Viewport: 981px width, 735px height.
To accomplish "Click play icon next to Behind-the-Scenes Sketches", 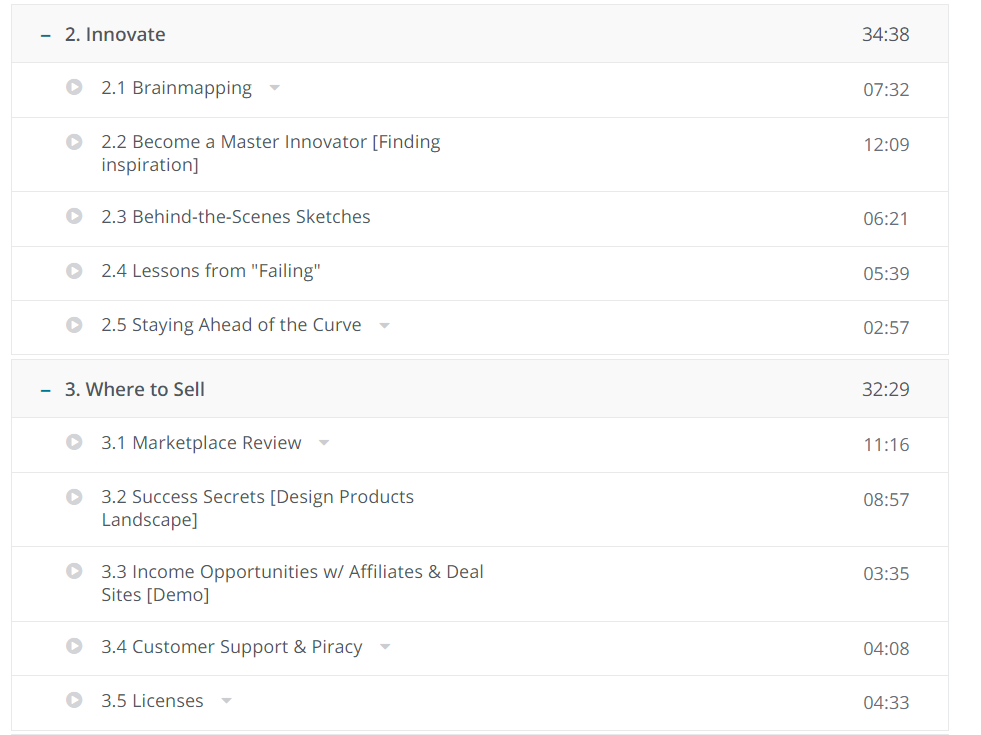I will point(74,216).
